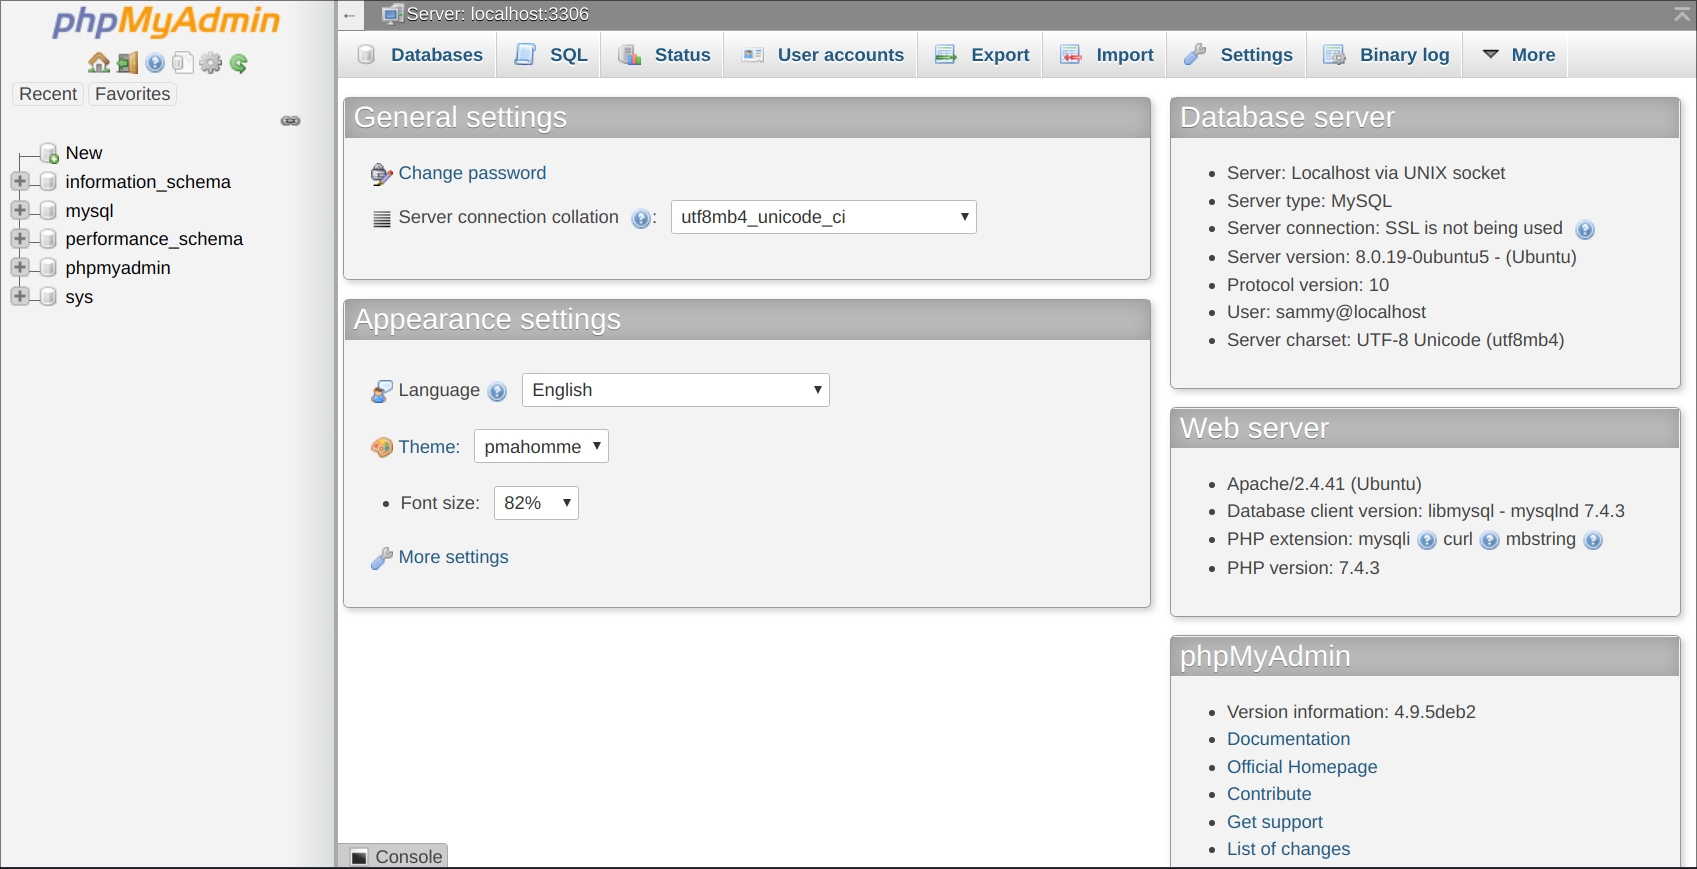Expand the mysql database node
1697x869 pixels.
coord(19,210)
